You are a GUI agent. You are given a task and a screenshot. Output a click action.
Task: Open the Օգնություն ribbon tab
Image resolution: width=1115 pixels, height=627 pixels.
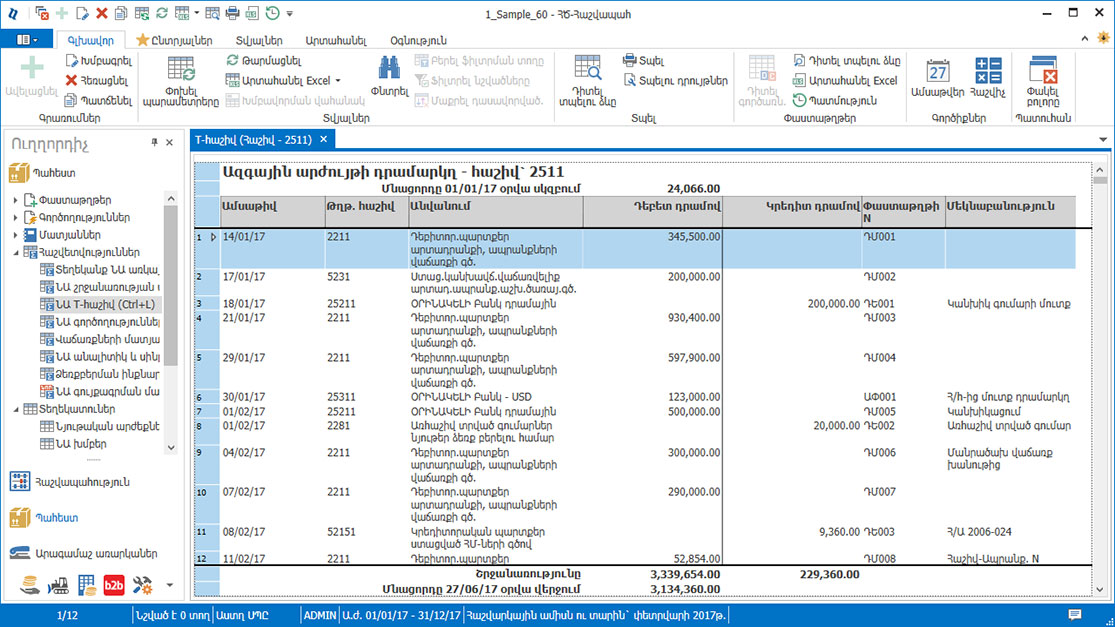pos(417,40)
